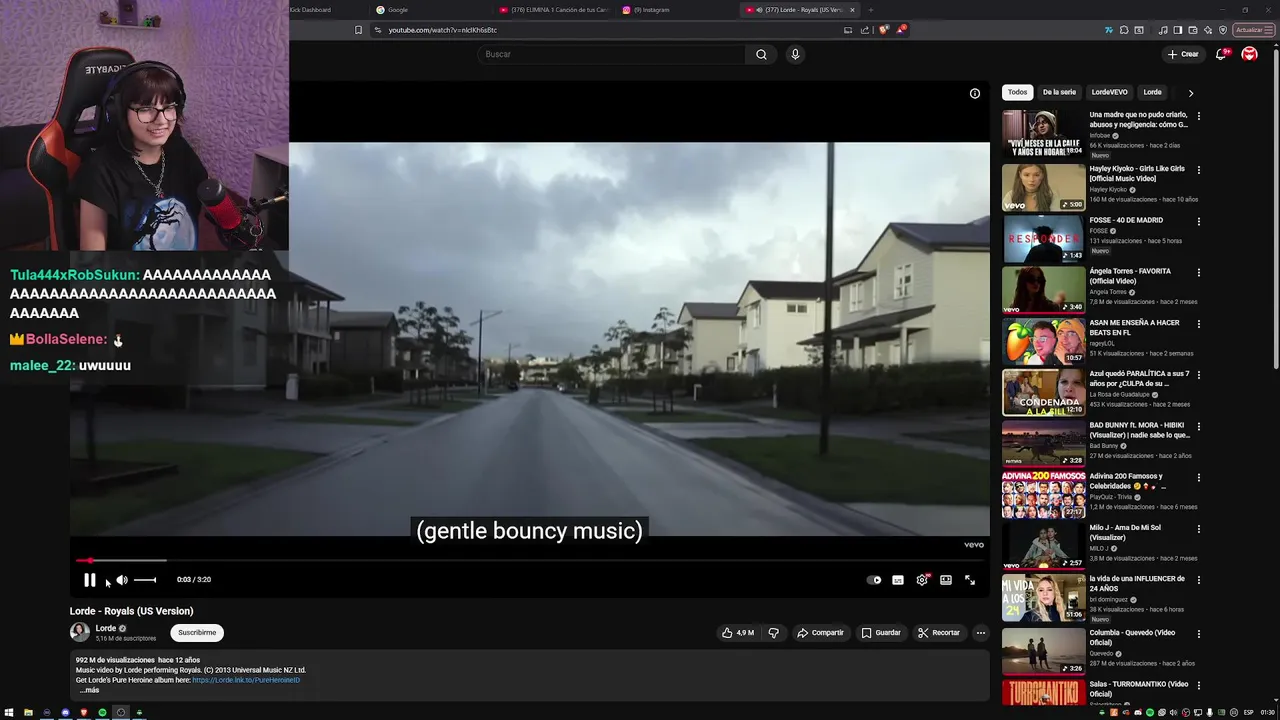Open the Milo J Ama De Mi Sol thumbnail
Viewport: 1280px width, 720px height.
pyautogui.click(x=1043, y=546)
